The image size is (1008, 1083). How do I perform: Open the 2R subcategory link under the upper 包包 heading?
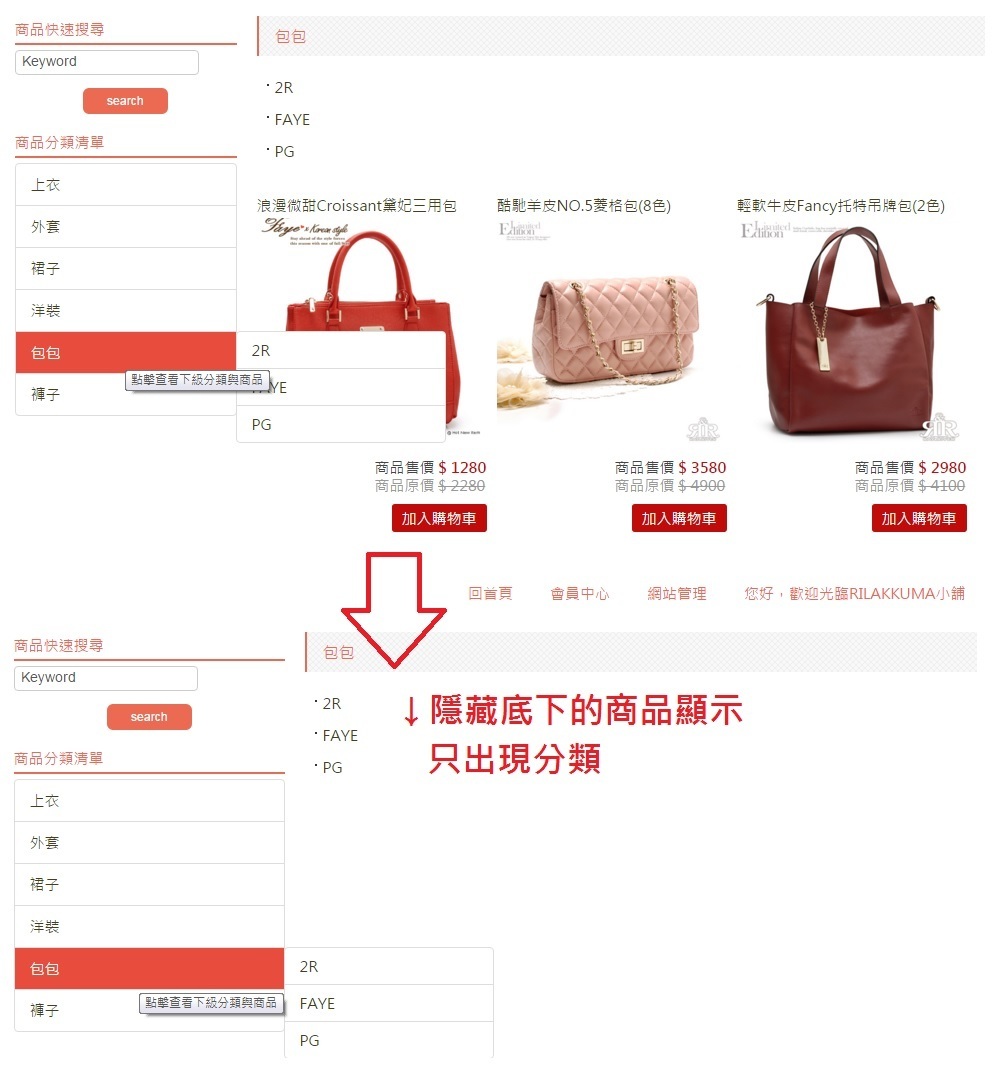(283, 88)
